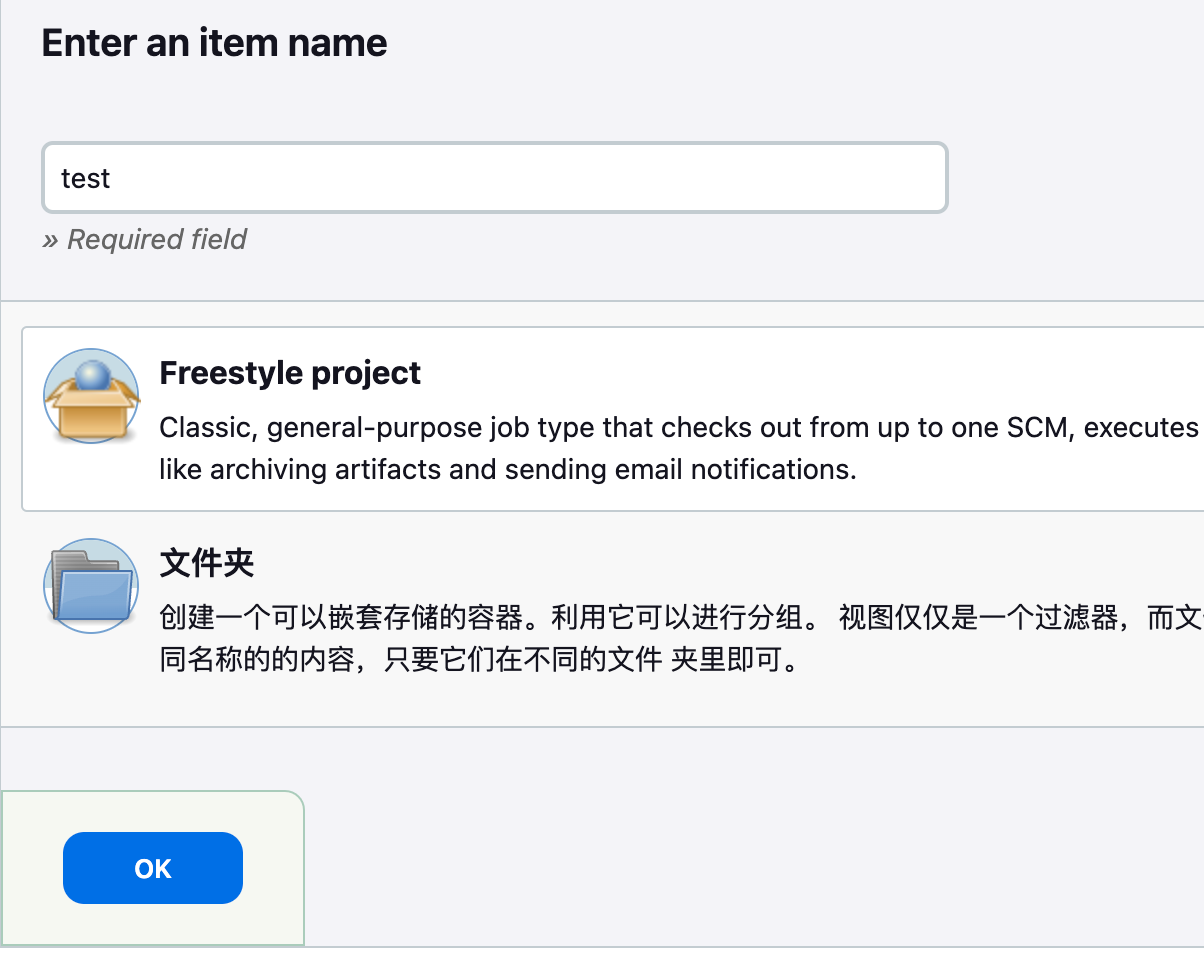Choose the Freestyle project title
The image size is (1204, 970).
click(290, 373)
